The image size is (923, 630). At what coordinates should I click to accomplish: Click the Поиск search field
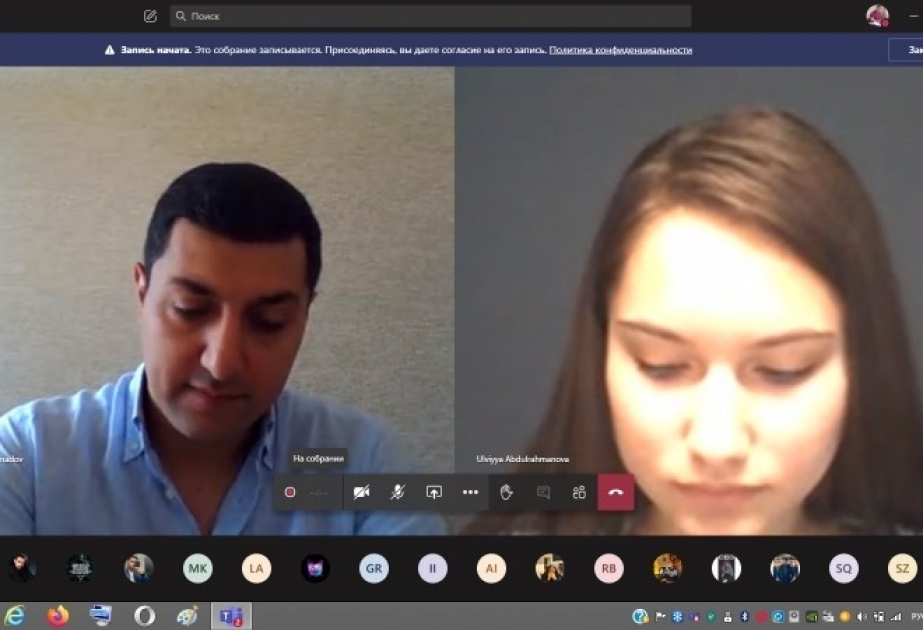point(430,16)
